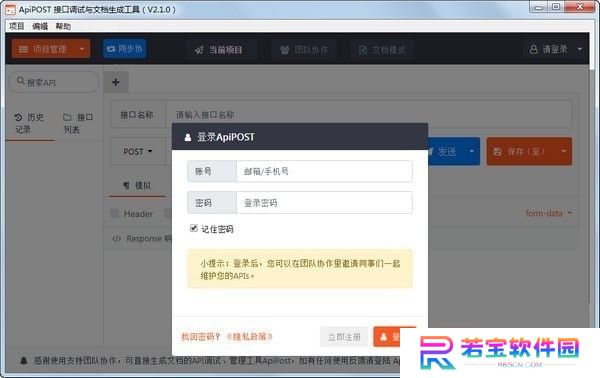Add a new tab with plus icon
This screenshot has height=378, width=600.
[x=116, y=82]
